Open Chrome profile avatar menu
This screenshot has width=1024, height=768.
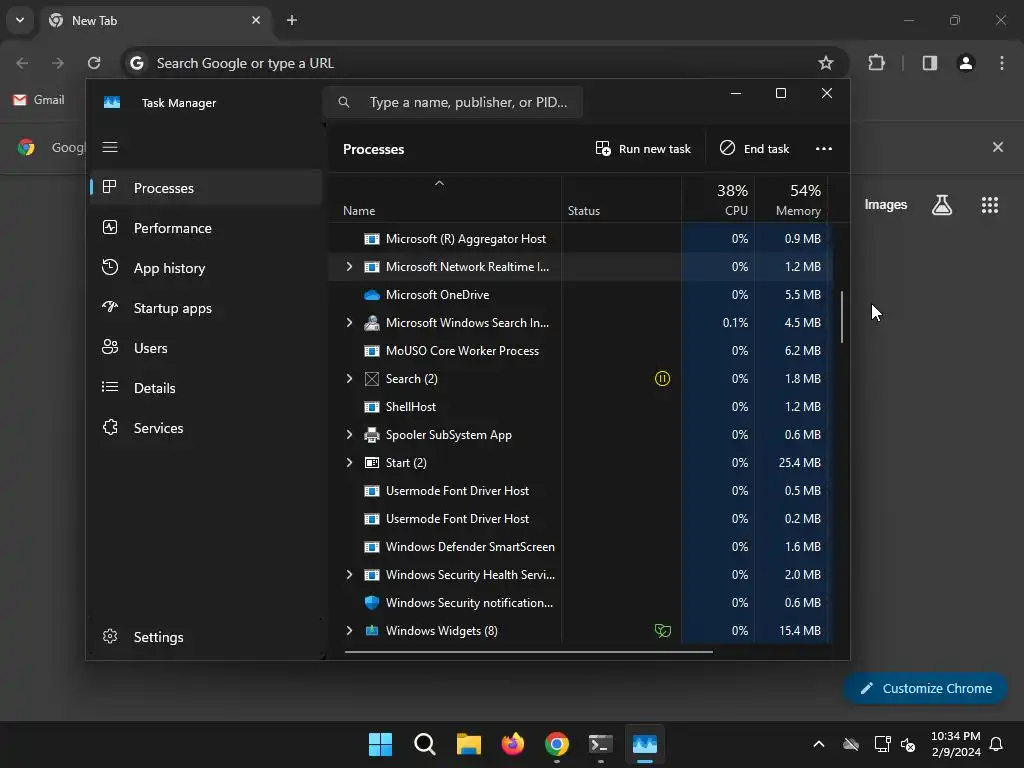coord(966,63)
